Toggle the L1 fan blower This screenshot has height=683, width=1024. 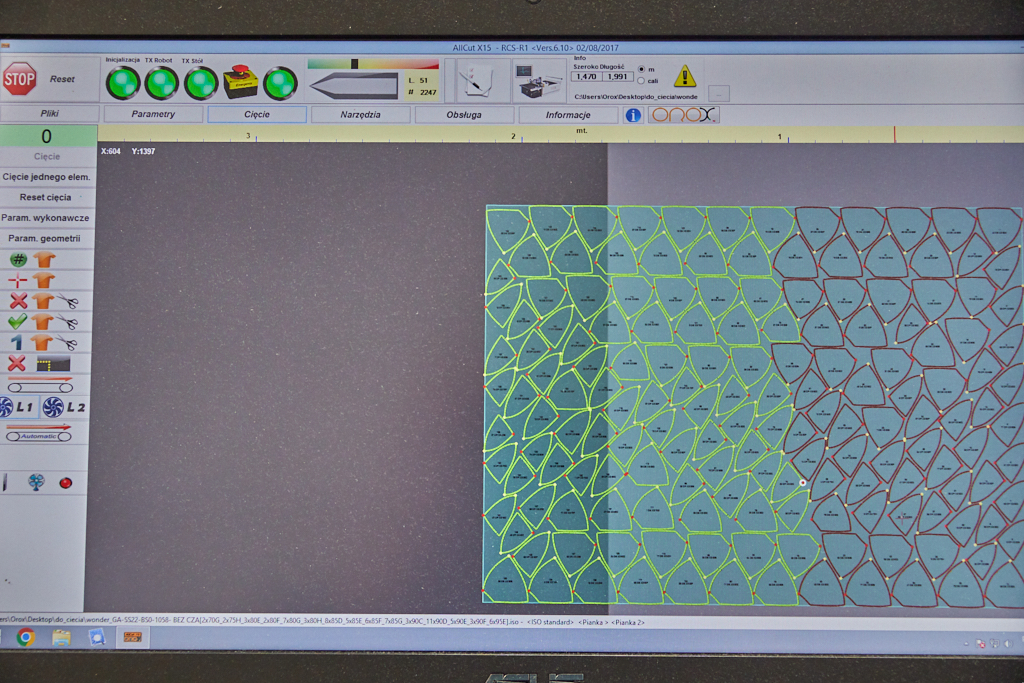[x=17, y=407]
